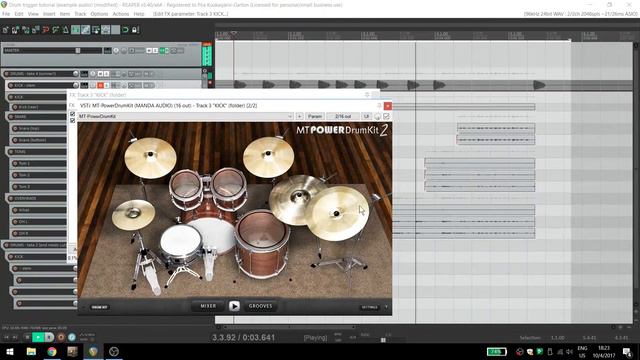Click the go-to-start transport button
Viewport: 640px width, 360px height.
click(6, 337)
